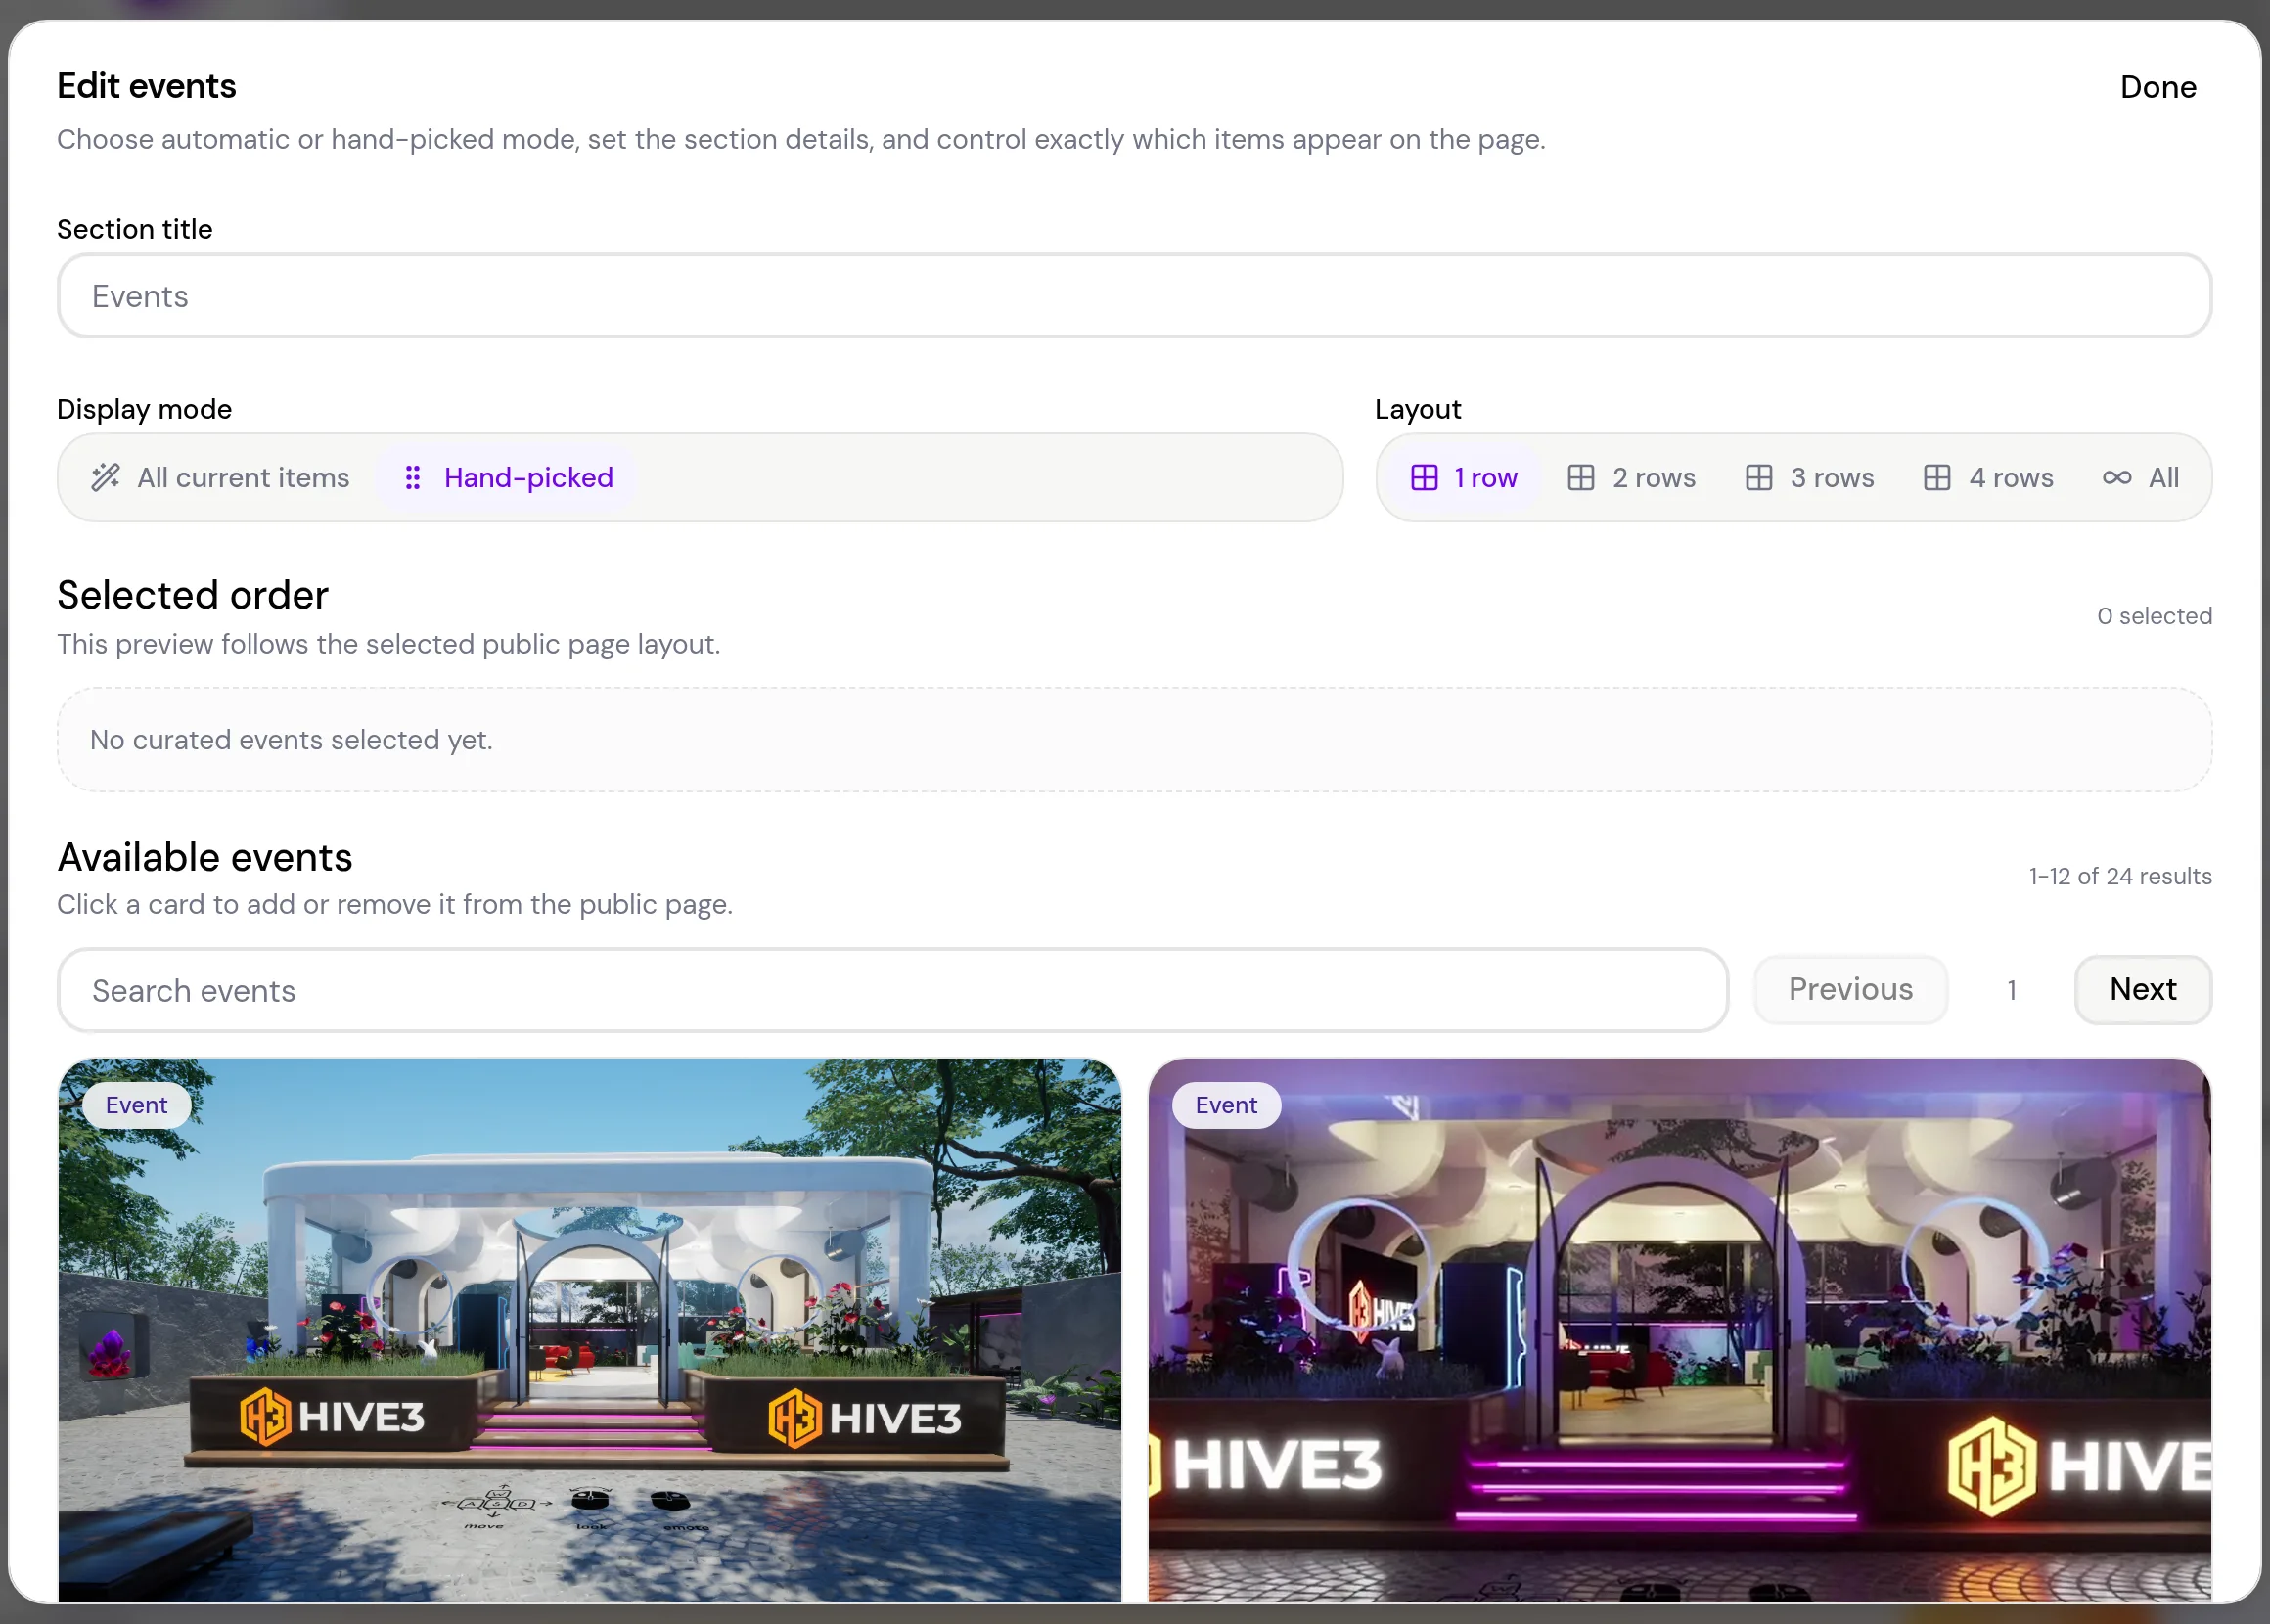This screenshot has height=1624, width=2270.
Task: Select All current items display mode
Action: (x=221, y=478)
